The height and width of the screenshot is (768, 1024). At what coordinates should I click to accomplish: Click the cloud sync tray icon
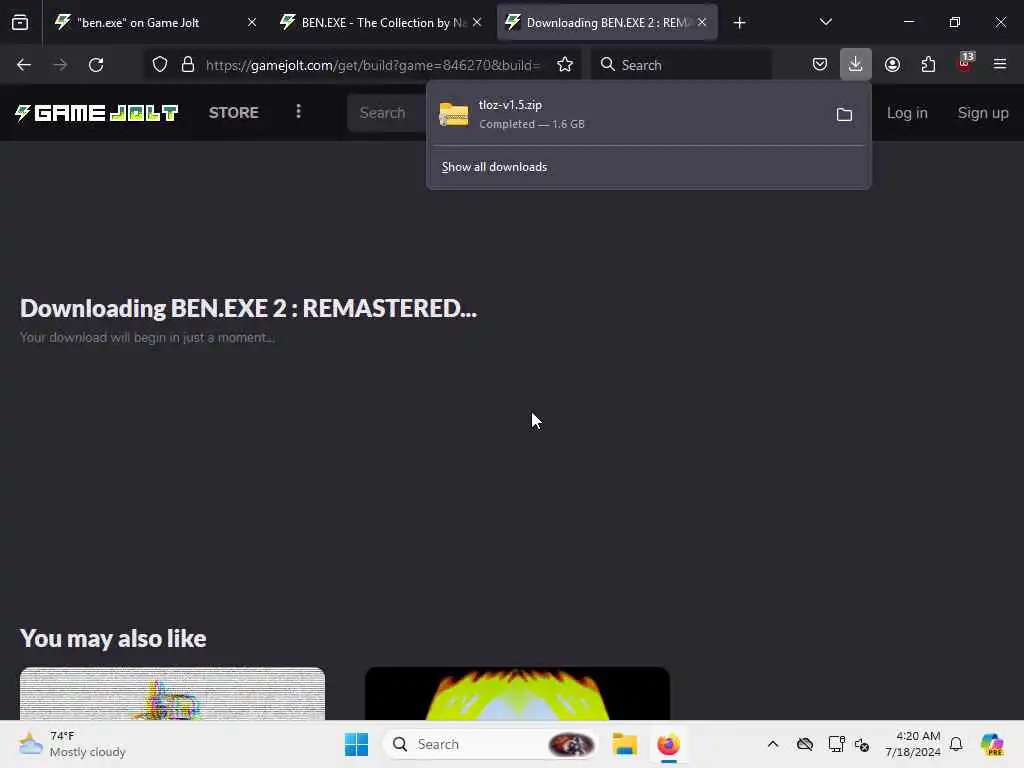click(x=805, y=744)
